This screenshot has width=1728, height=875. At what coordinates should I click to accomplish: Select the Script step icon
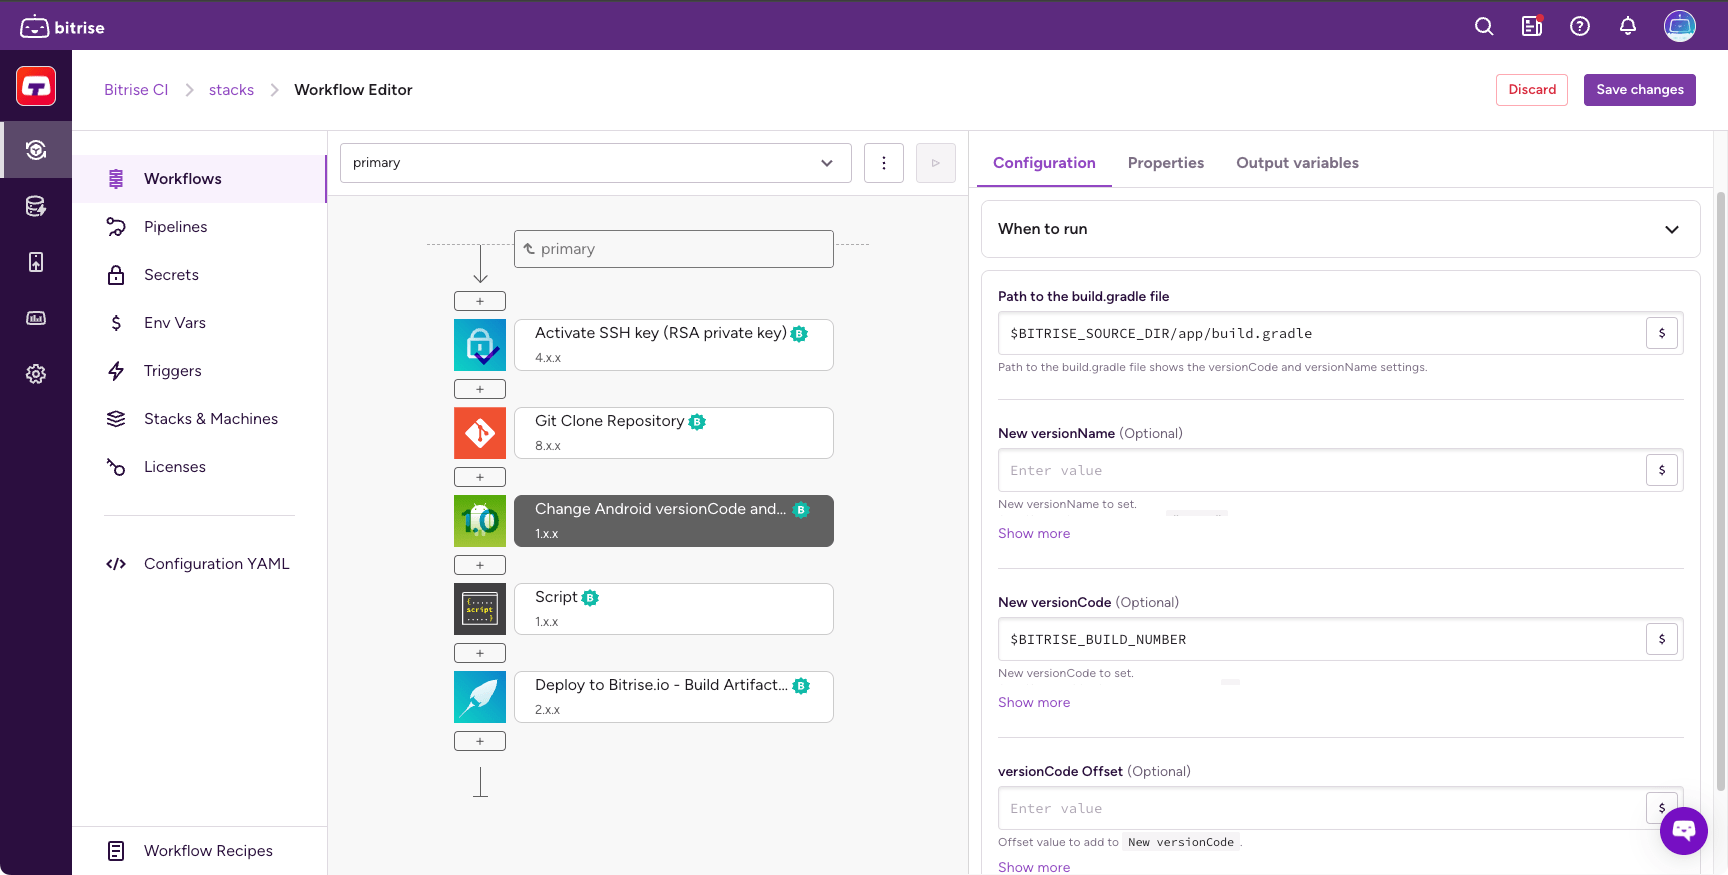click(480, 609)
